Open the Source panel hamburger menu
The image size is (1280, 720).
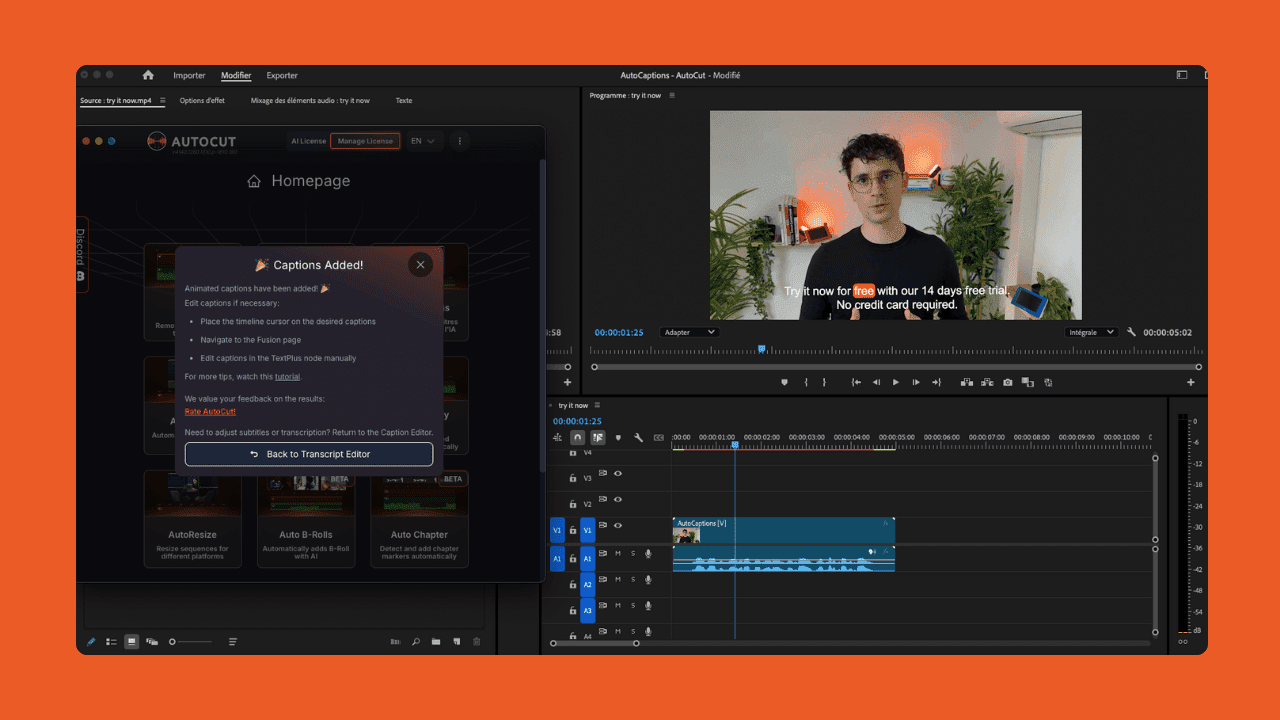(x=161, y=101)
